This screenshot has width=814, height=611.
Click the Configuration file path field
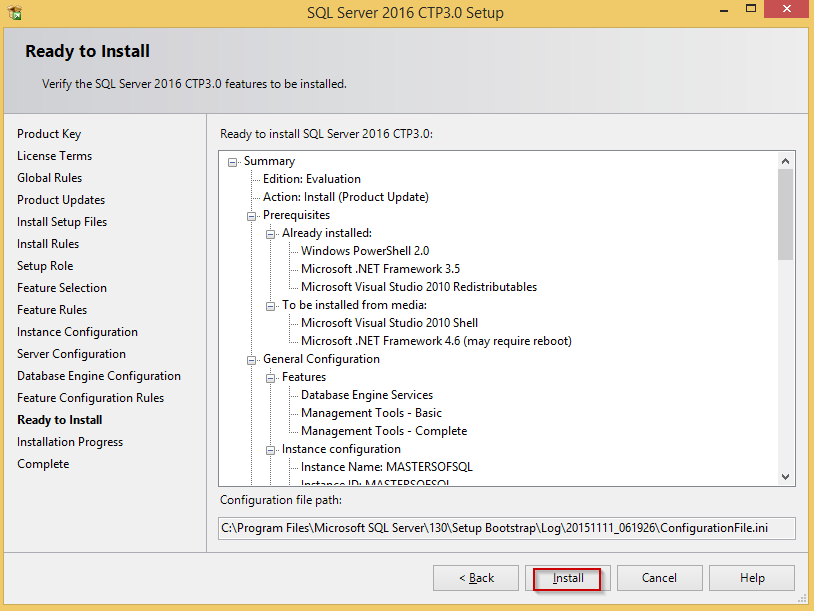click(507, 528)
